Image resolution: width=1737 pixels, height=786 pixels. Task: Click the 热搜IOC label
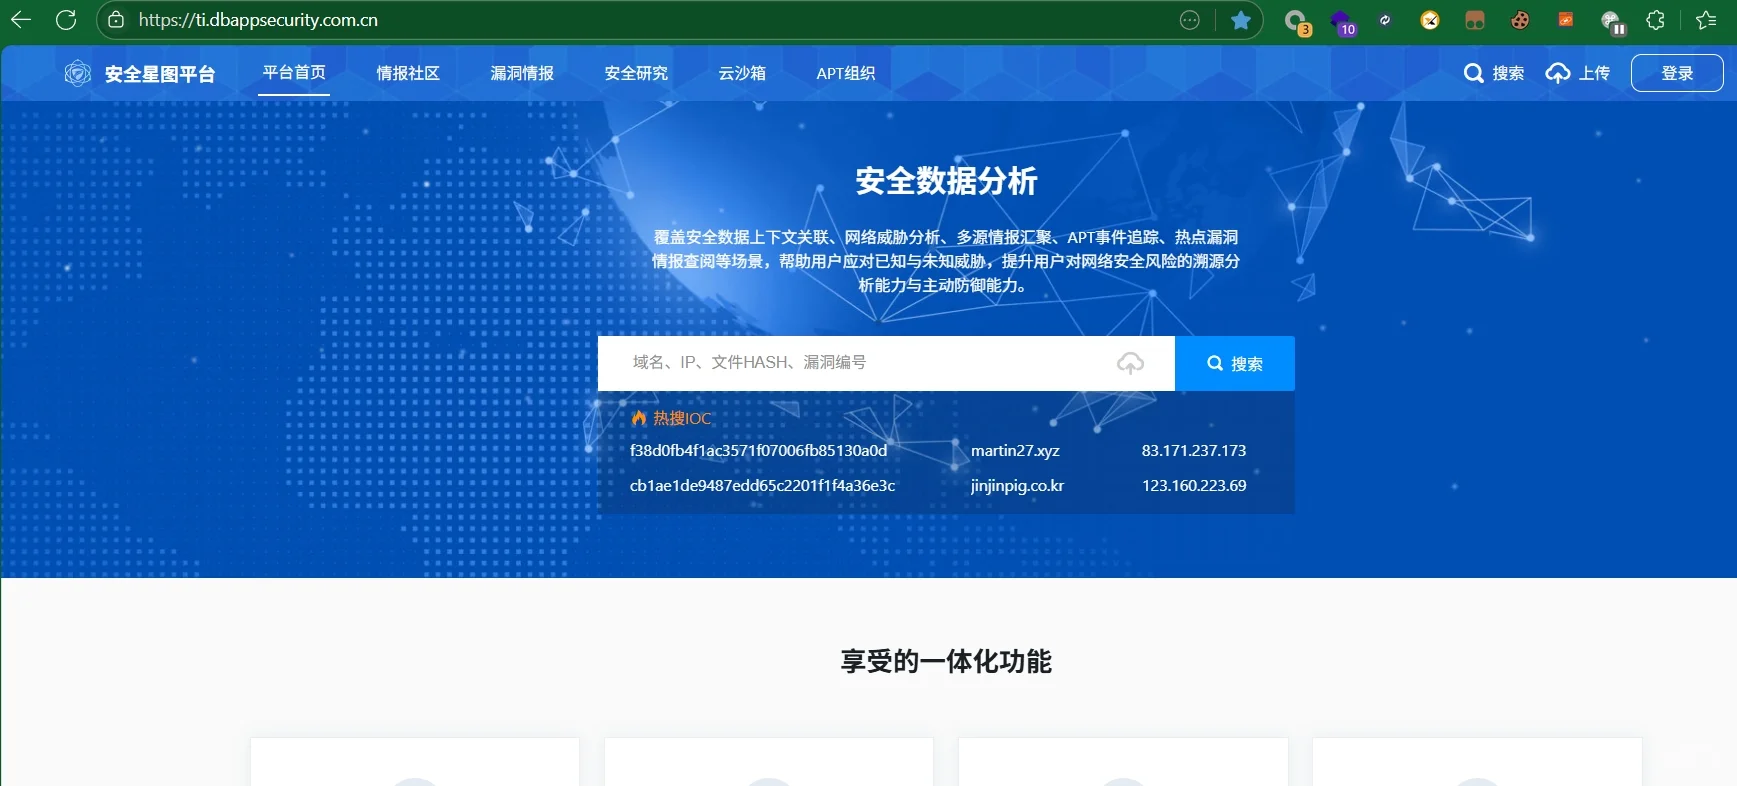point(682,418)
